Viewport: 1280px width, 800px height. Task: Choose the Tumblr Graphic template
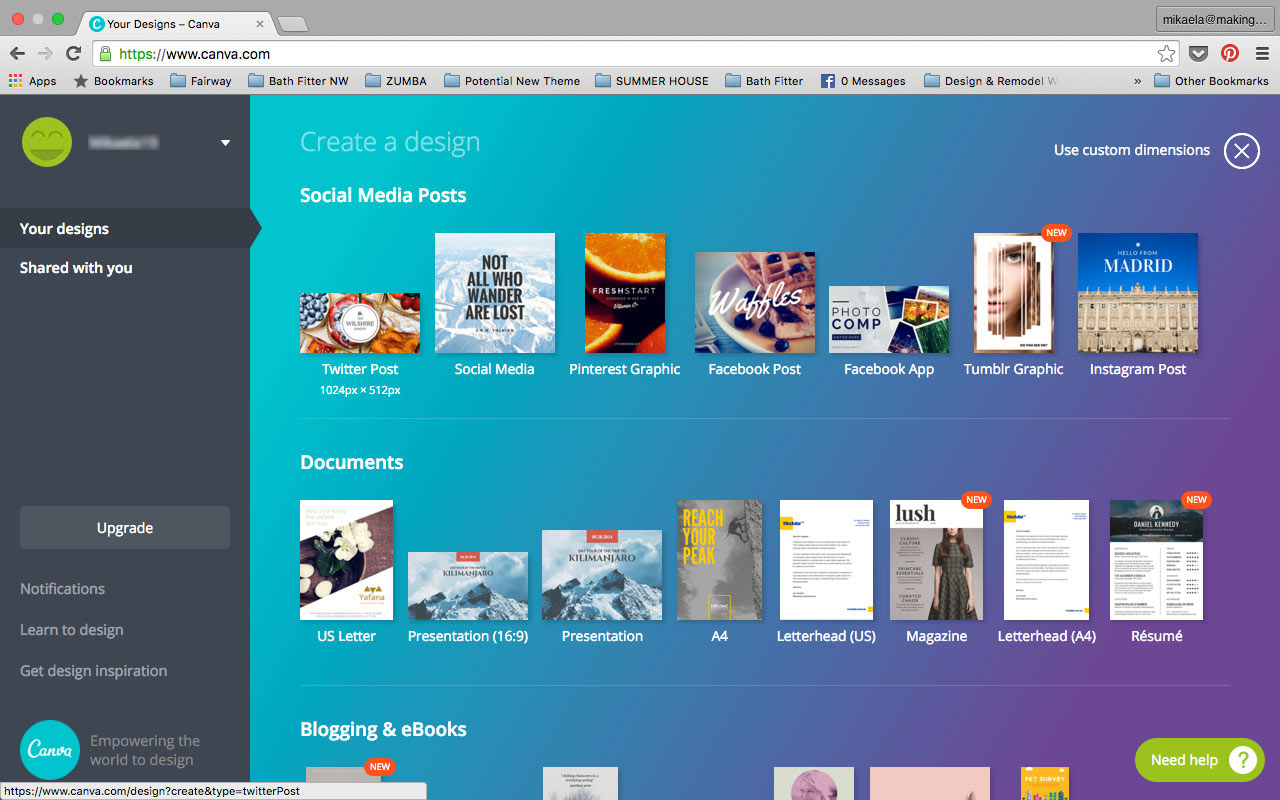[x=1014, y=293]
